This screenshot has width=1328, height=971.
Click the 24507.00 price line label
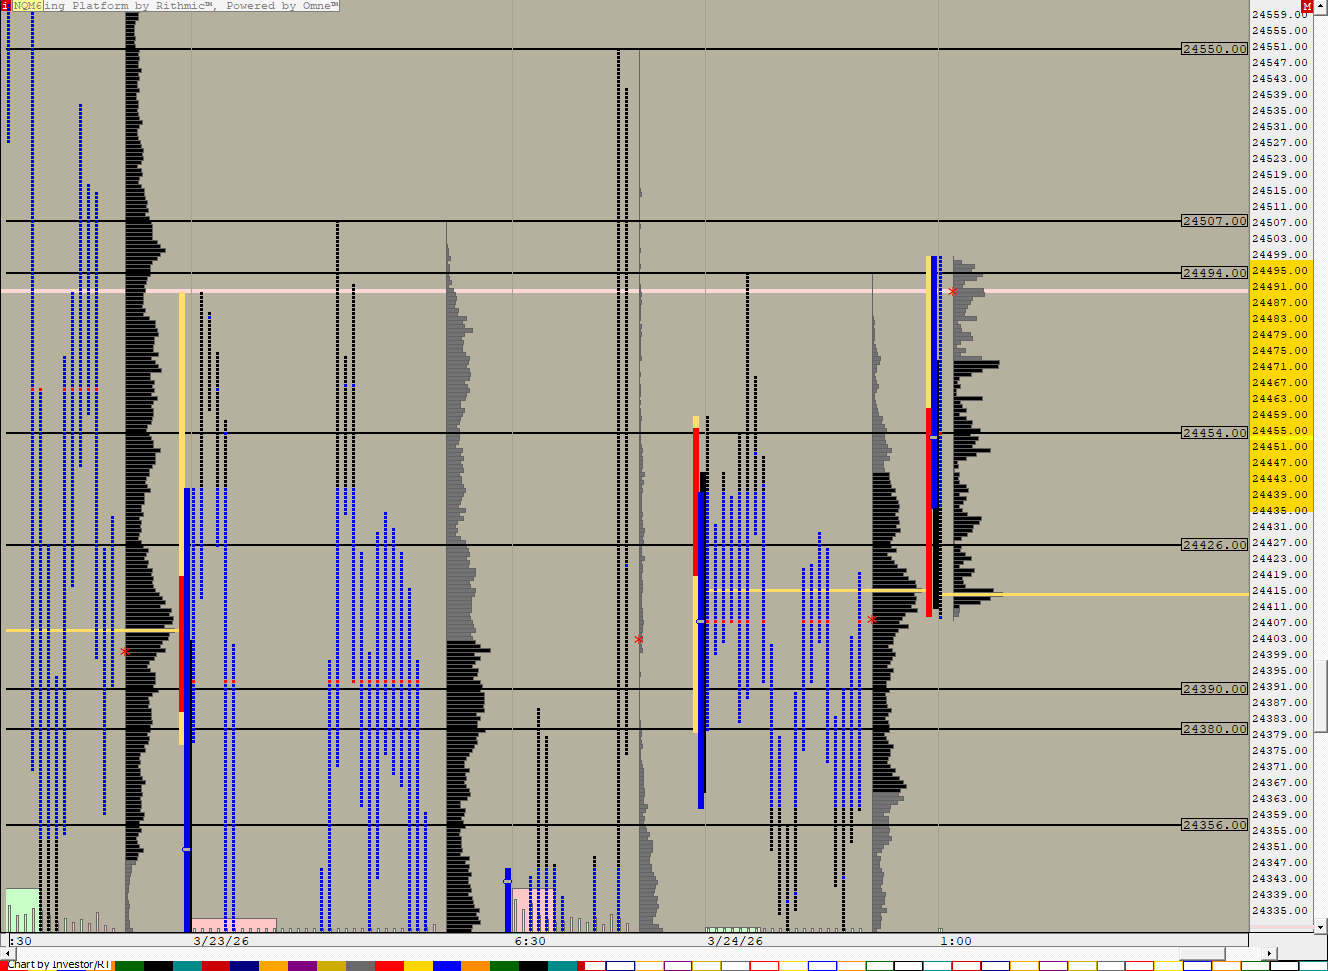pos(1214,221)
